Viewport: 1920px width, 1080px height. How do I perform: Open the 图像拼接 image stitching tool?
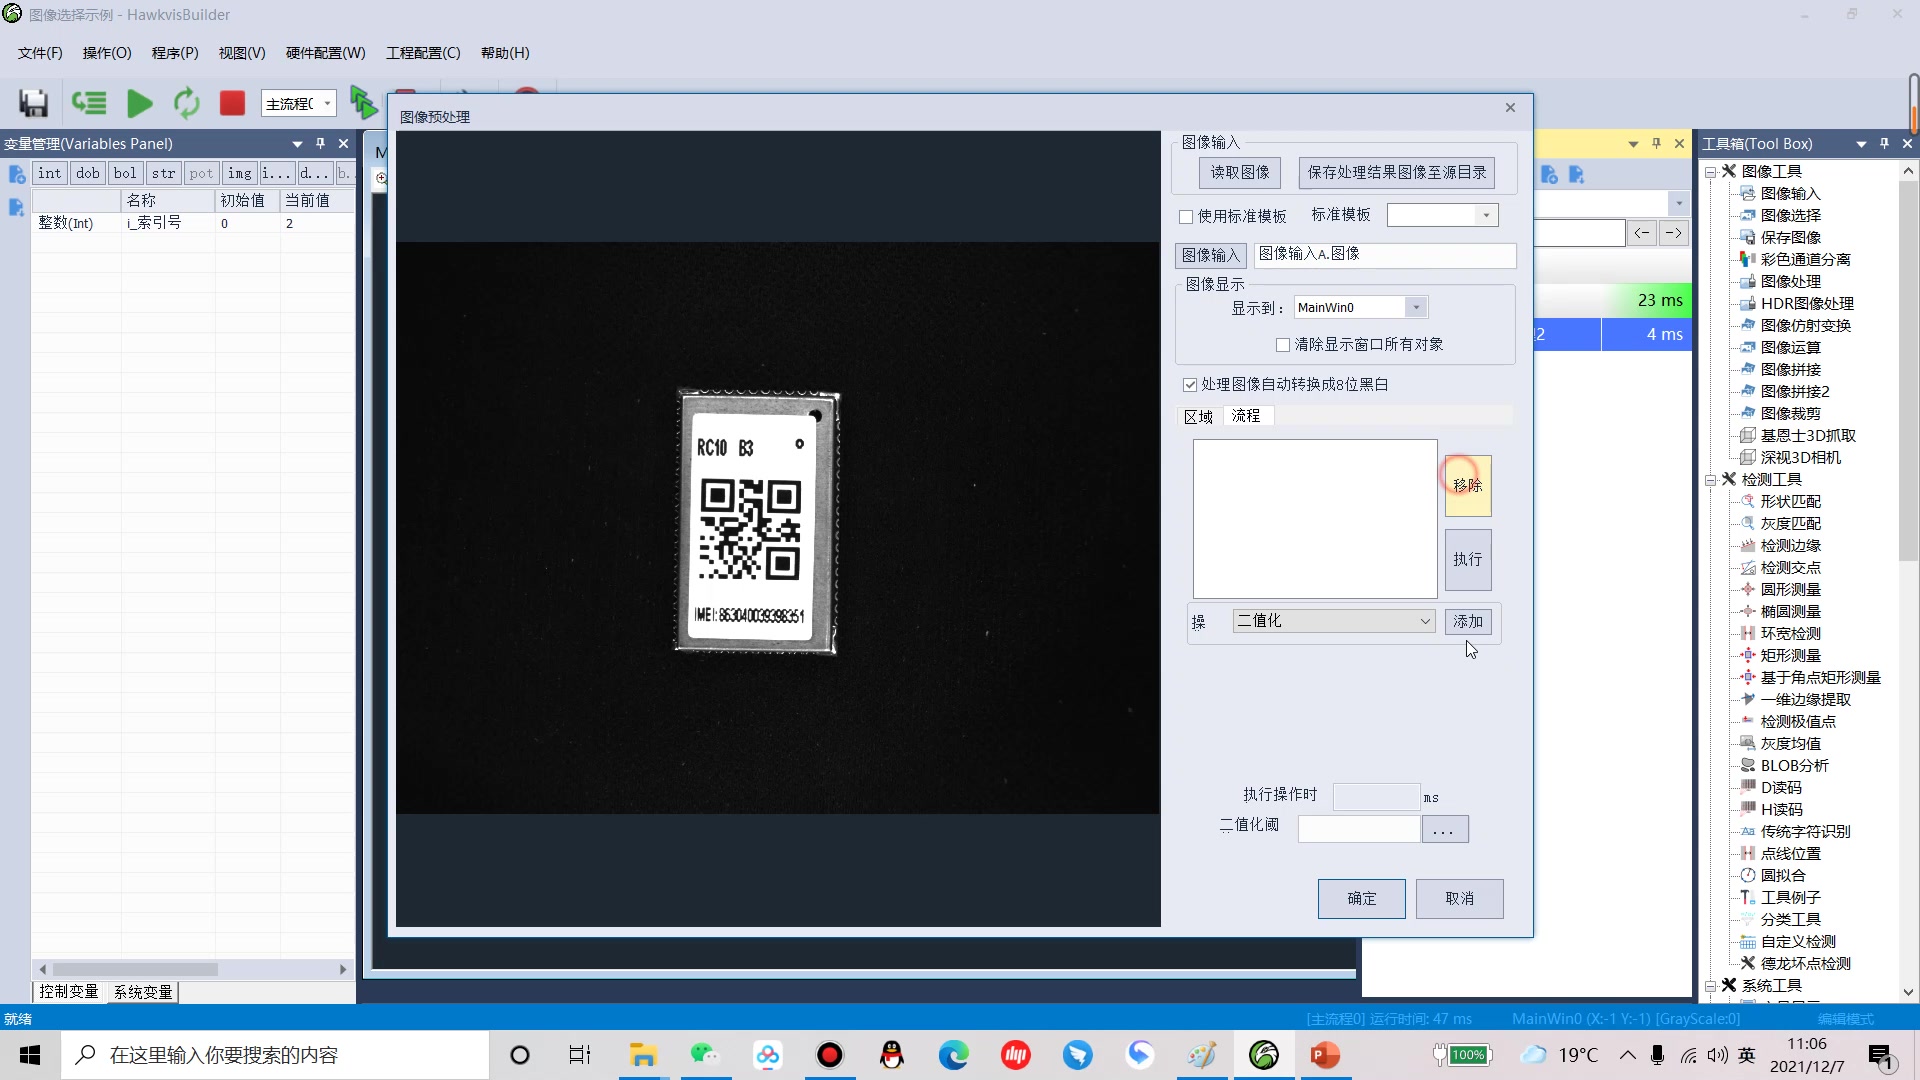[x=1790, y=369]
